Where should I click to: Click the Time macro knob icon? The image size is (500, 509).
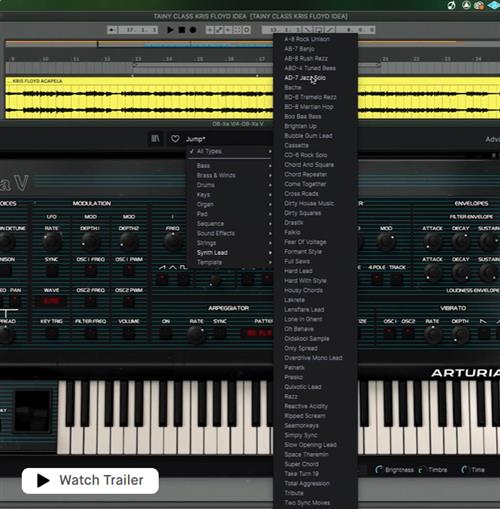coord(464,470)
